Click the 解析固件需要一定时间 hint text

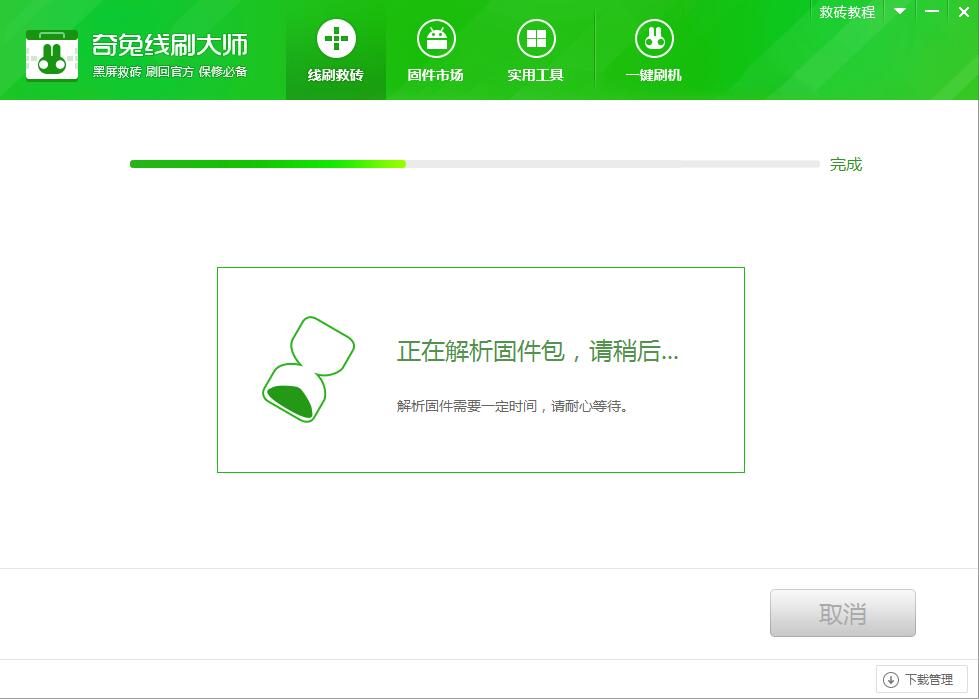point(512,406)
